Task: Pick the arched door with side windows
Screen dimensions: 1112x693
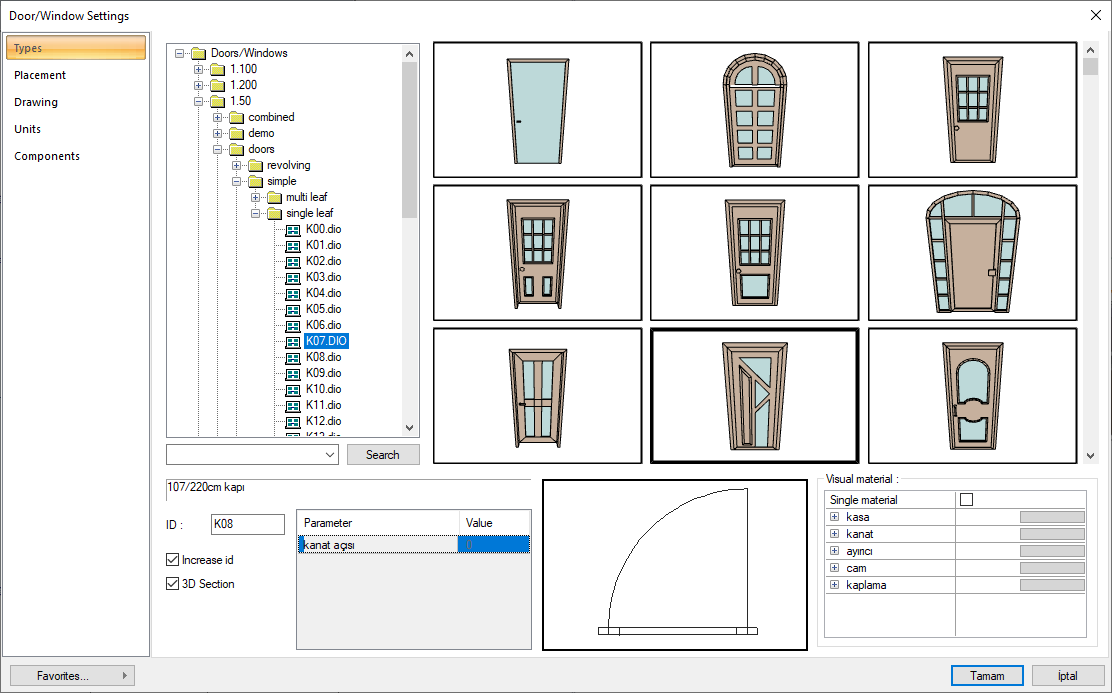Action: [972, 252]
